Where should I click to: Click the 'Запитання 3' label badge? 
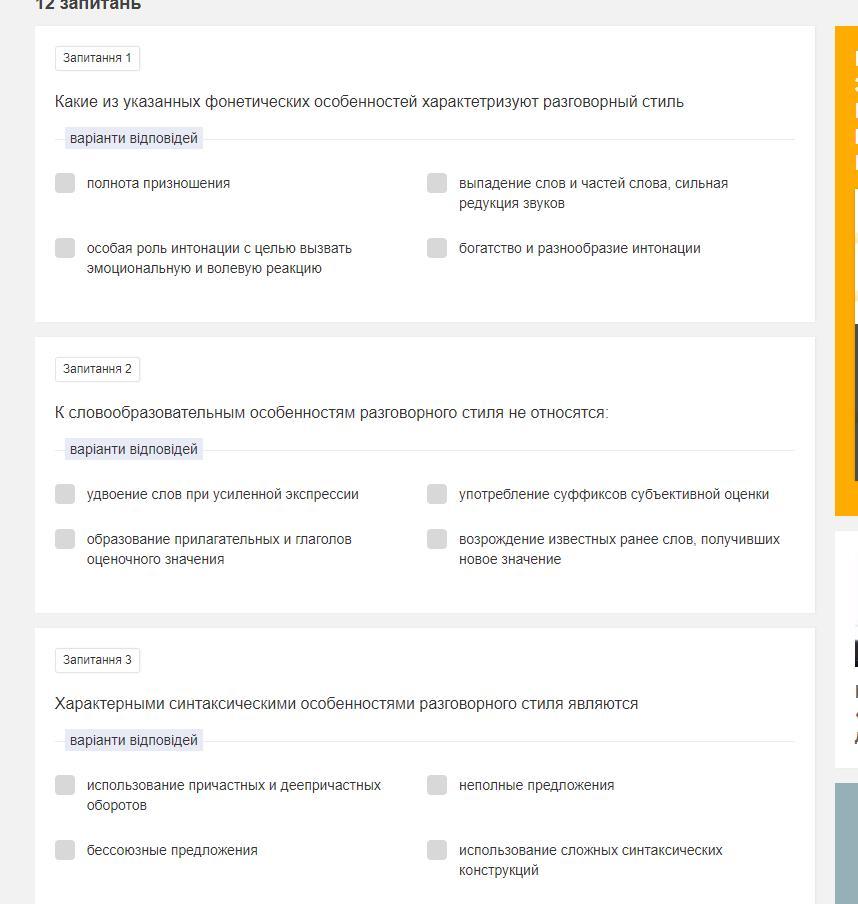[97, 660]
